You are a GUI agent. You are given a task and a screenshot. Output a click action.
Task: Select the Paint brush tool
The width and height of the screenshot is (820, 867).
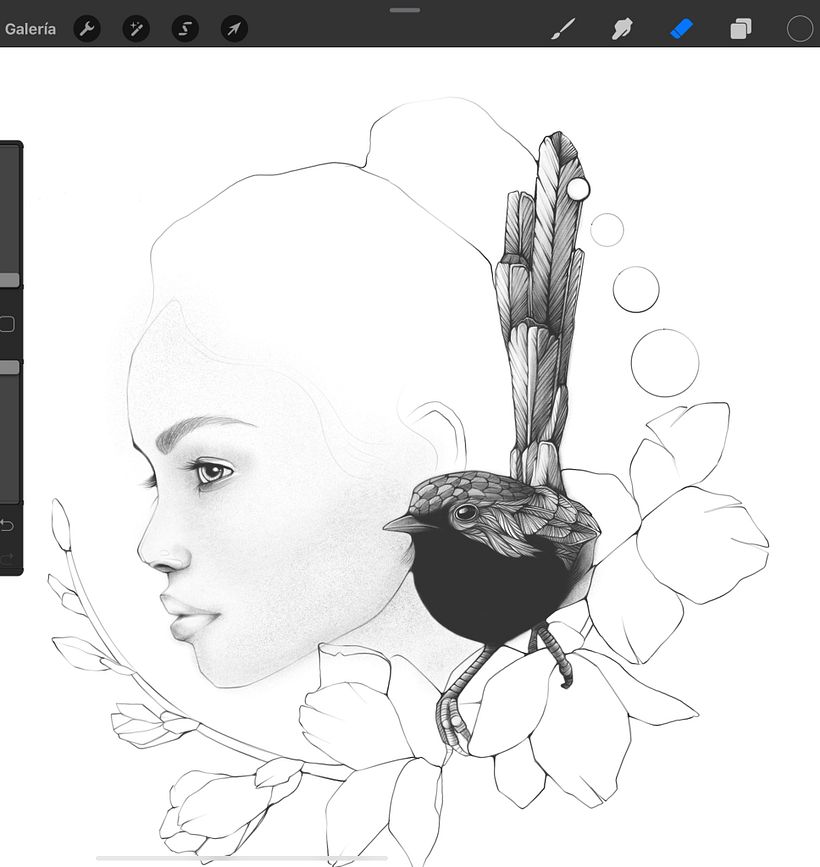click(563, 29)
